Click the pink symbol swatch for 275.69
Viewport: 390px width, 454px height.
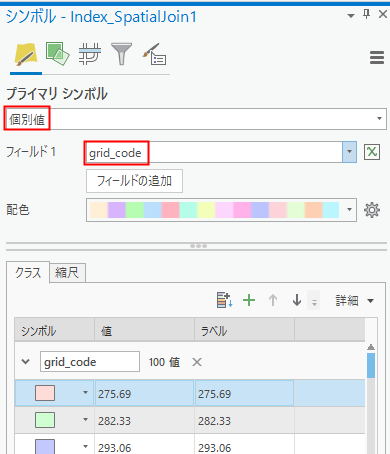[x=45, y=393]
